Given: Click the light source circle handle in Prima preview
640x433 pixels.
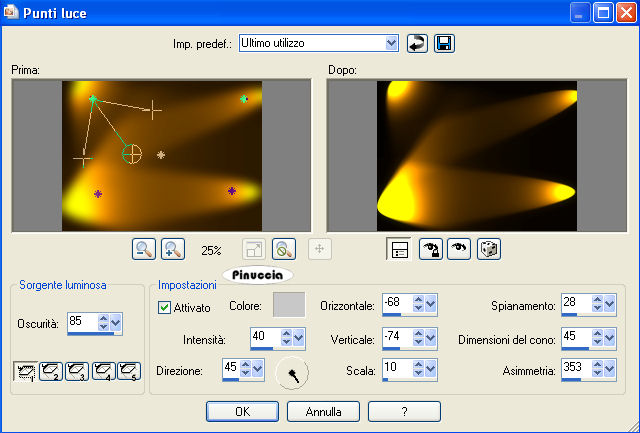Looking at the screenshot, I should 132,154.
